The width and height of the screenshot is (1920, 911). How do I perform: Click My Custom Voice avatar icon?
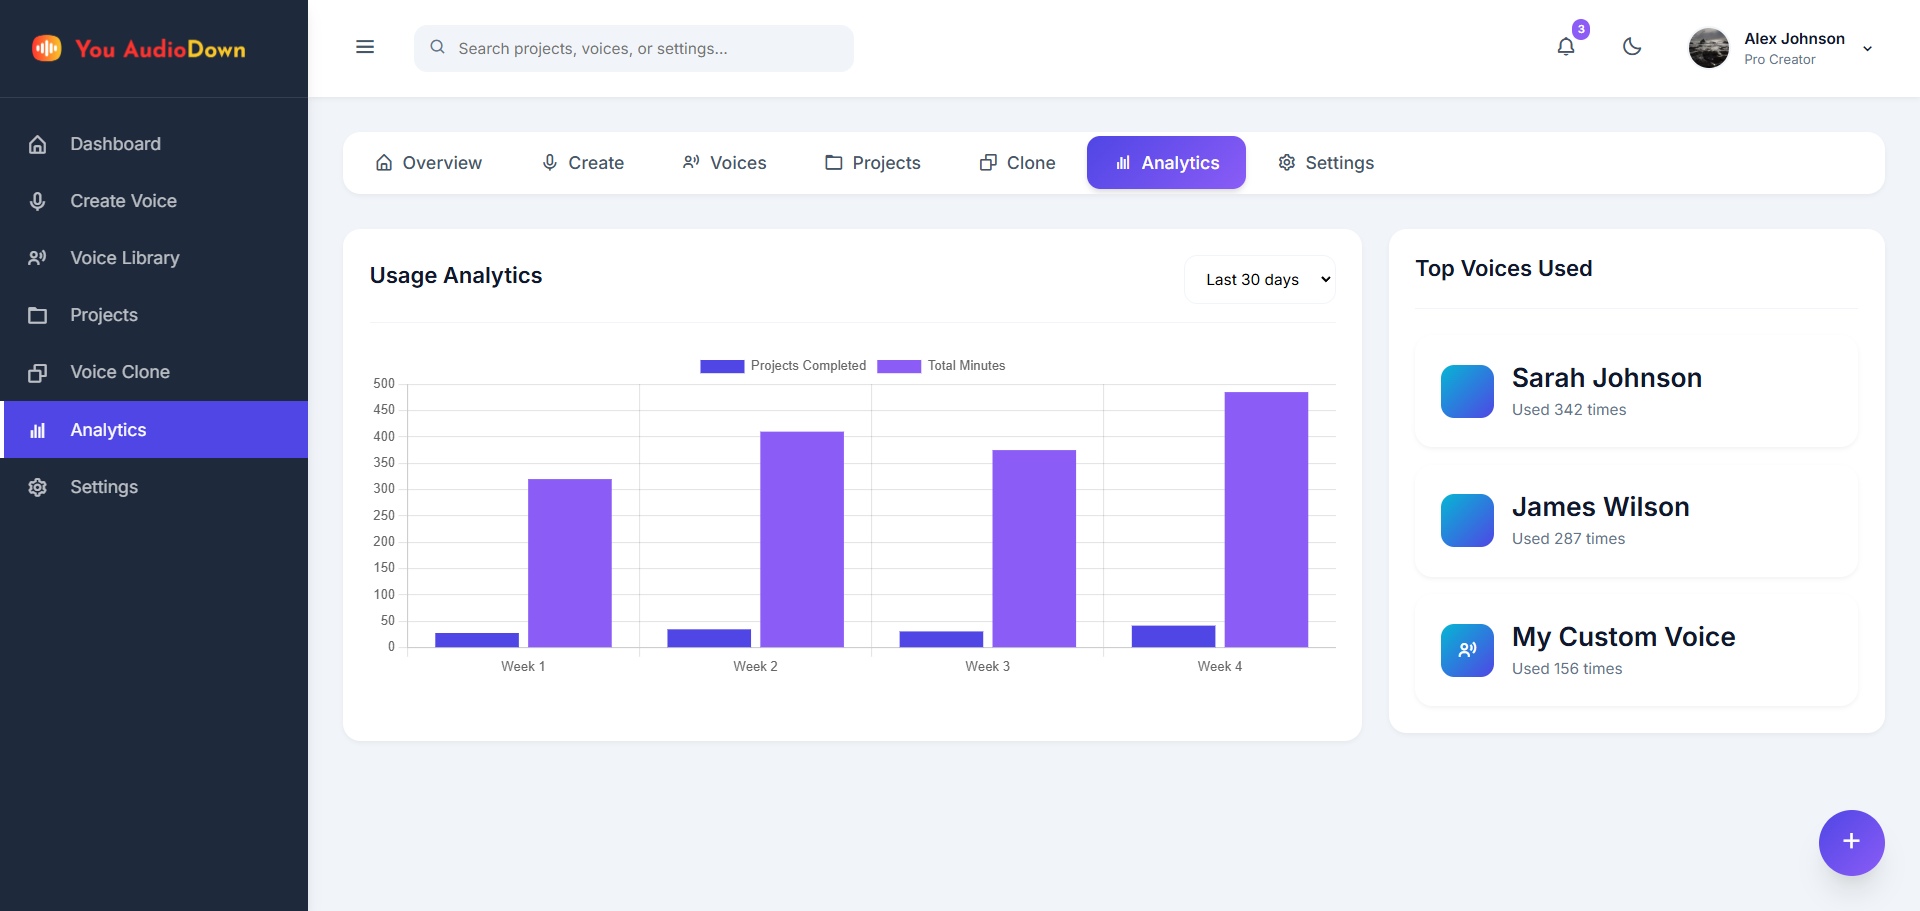1467,650
